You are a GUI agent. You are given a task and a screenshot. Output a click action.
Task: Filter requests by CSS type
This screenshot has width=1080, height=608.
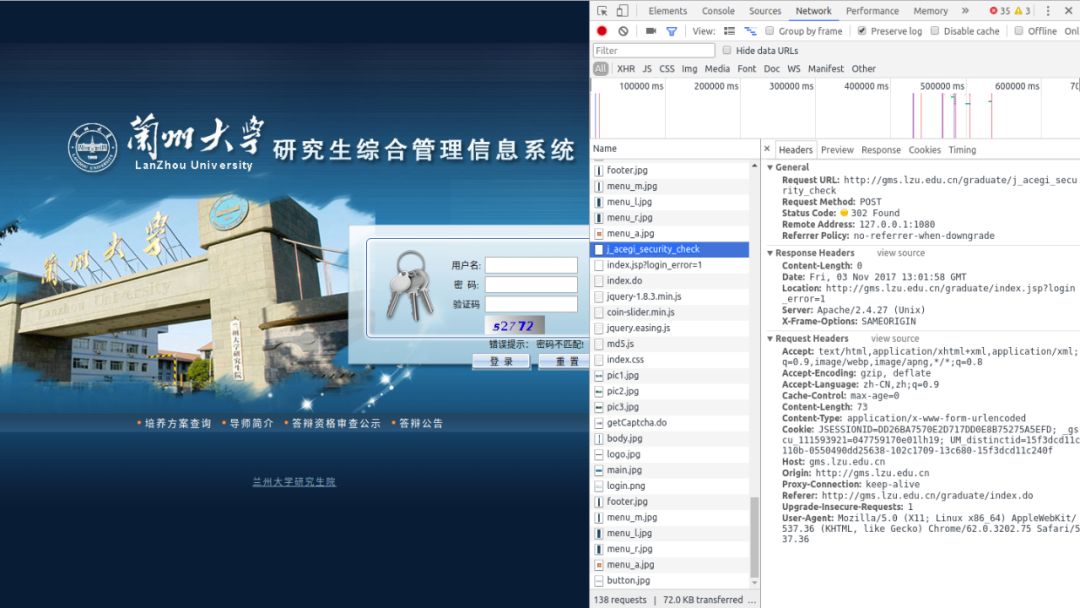point(667,69)
